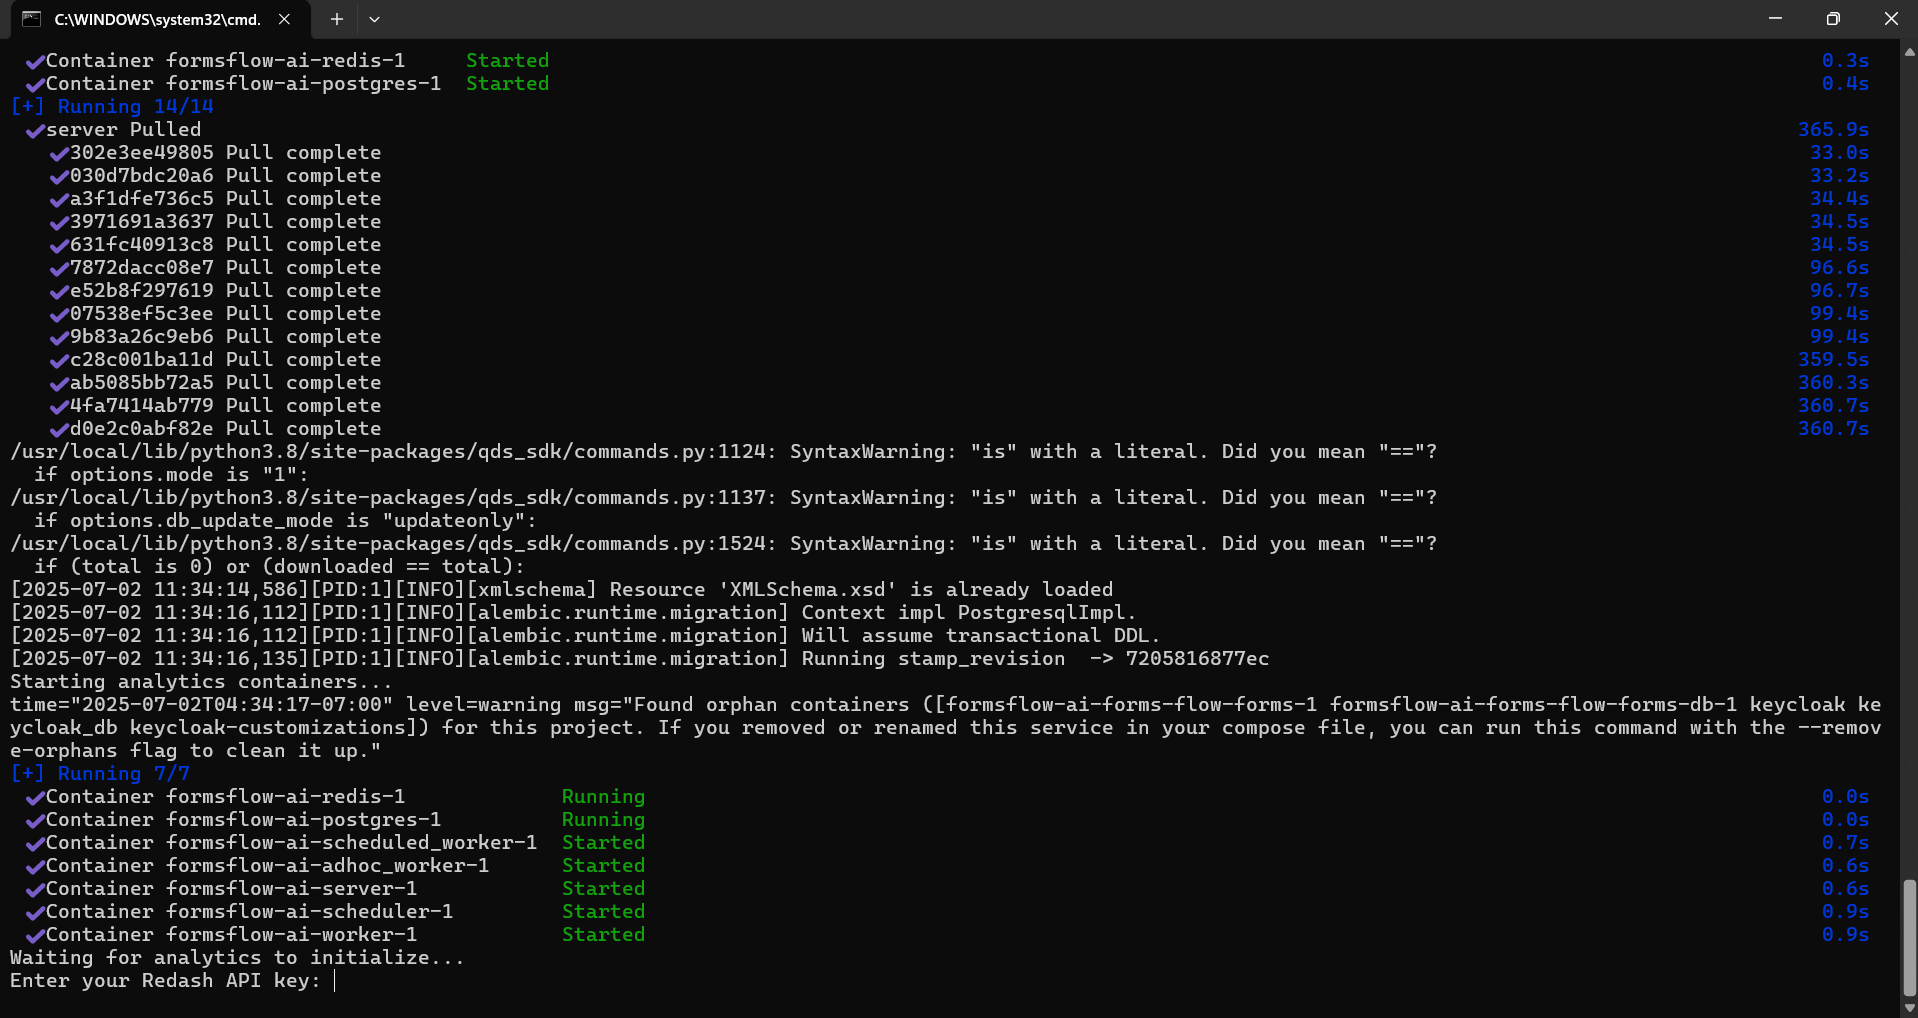Click the checkmark next to formsflow-ai-scheduler-1 Started
The image size is (1918, 1018).
(x=35, y=911)
